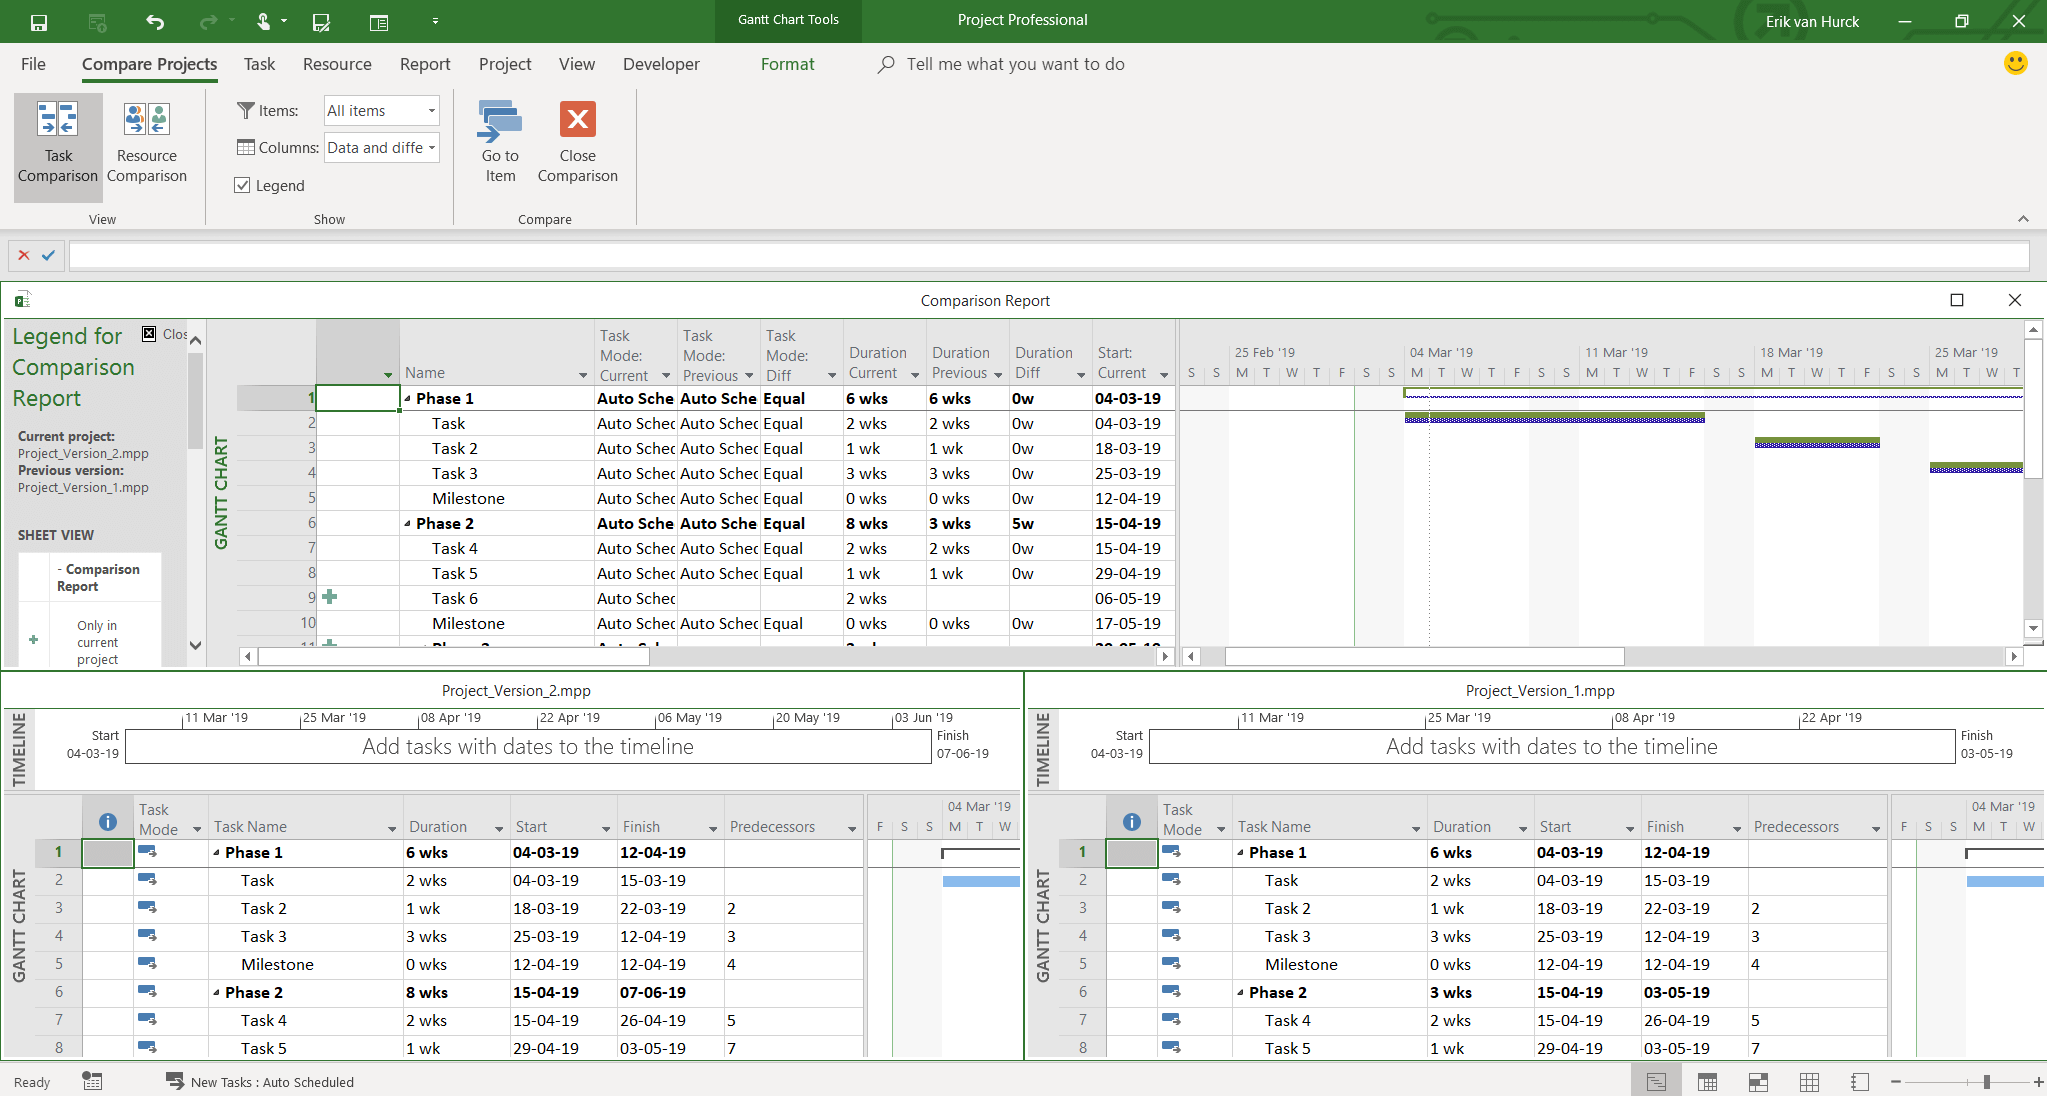Switch to the Format tab
The image size is (2047, 1096).
[787, 64]
